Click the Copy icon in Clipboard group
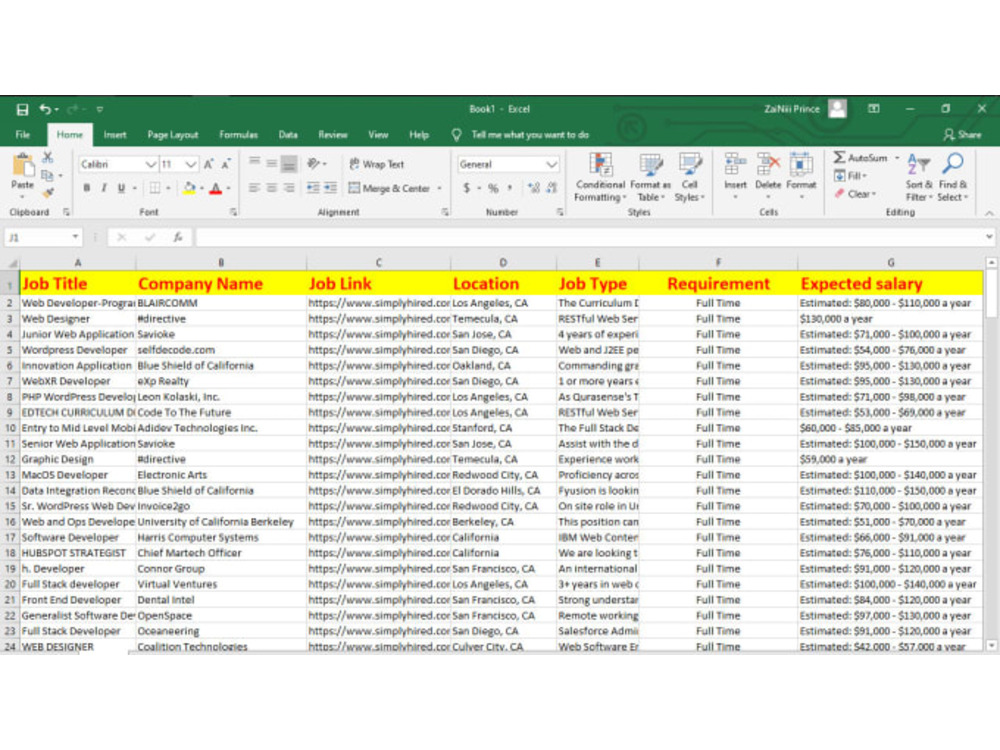 (47, 175)
